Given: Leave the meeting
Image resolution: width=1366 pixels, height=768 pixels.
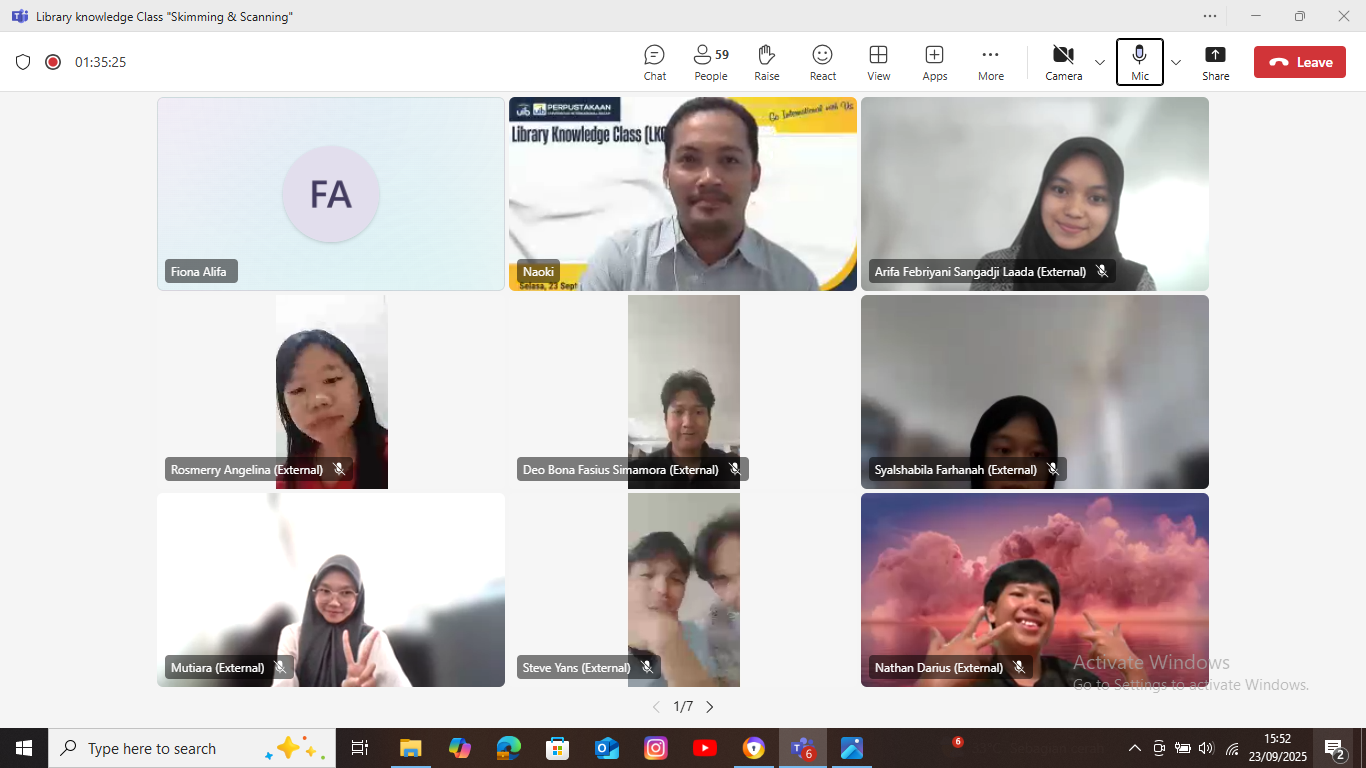Looking at the screenshot, I should 1300,62.
